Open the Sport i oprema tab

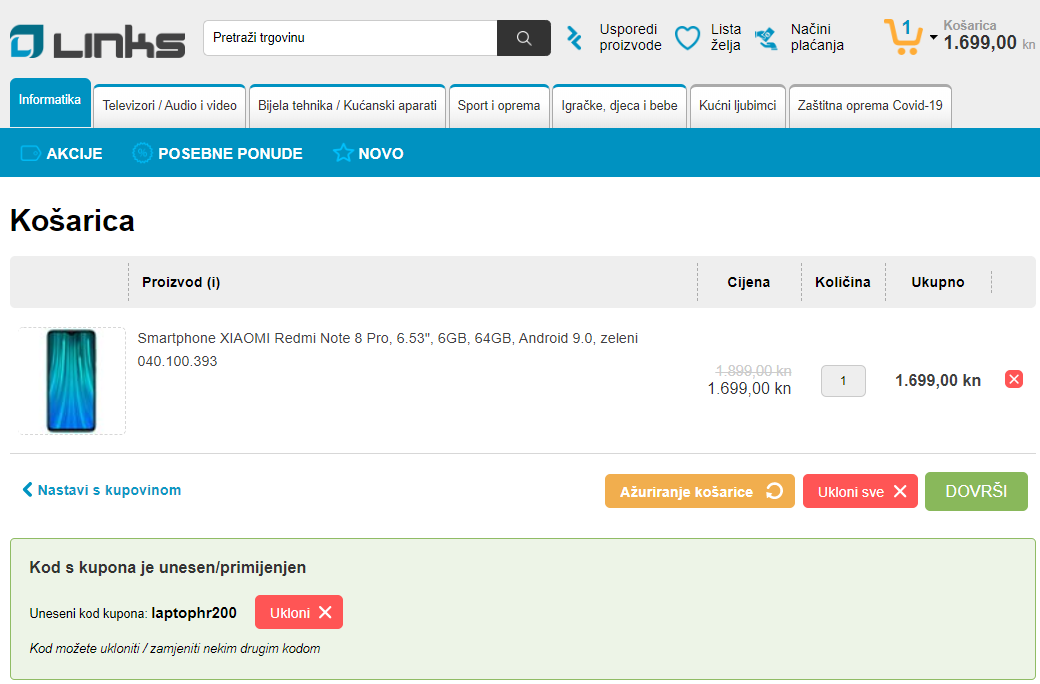tap(499, 106)
